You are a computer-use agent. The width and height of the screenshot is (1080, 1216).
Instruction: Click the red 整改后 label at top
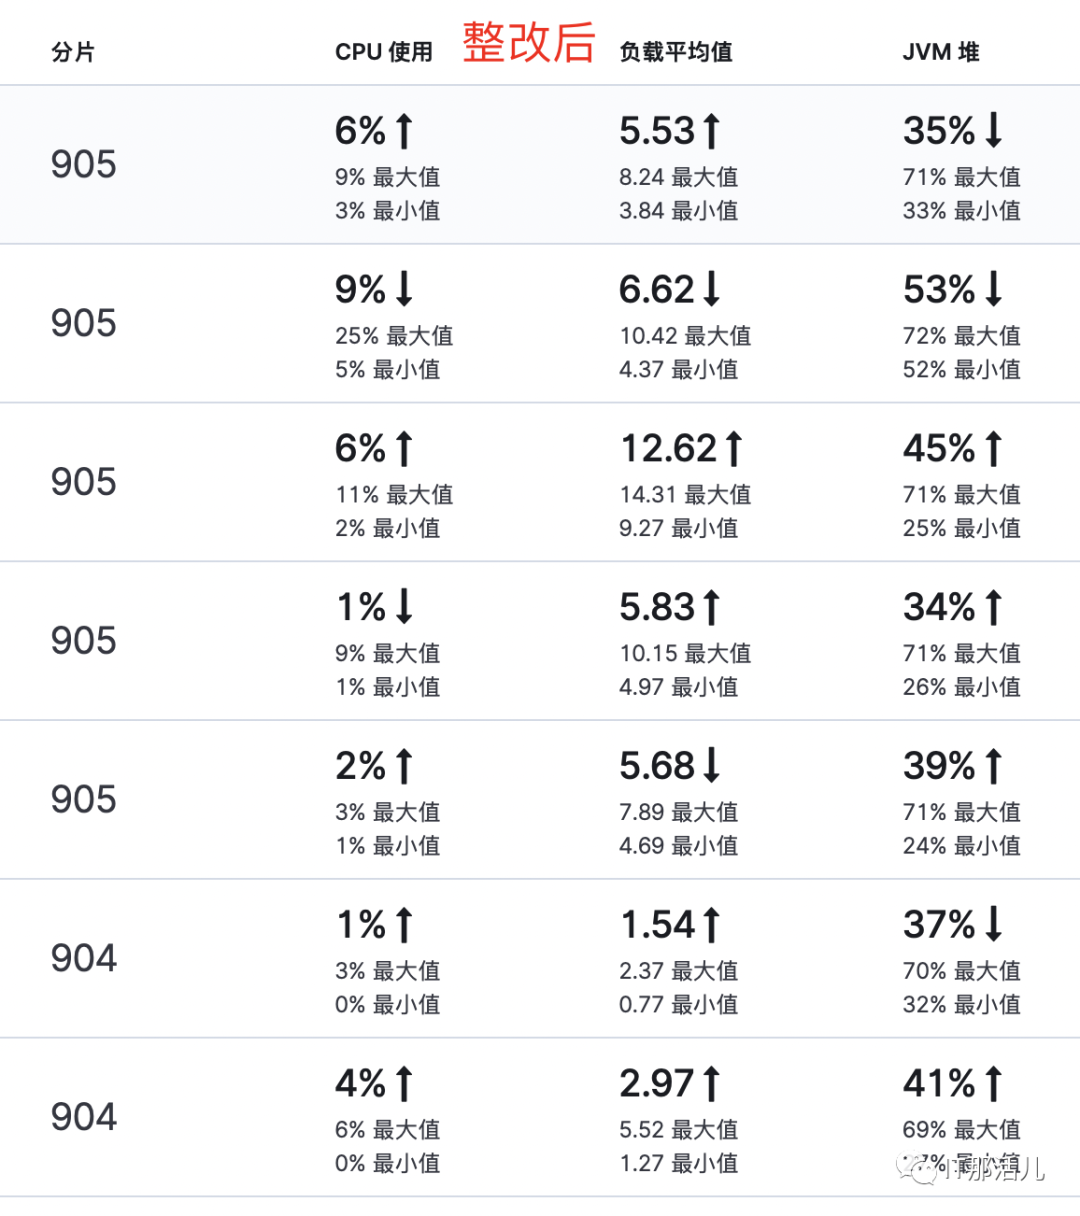[x=529, y=43]
